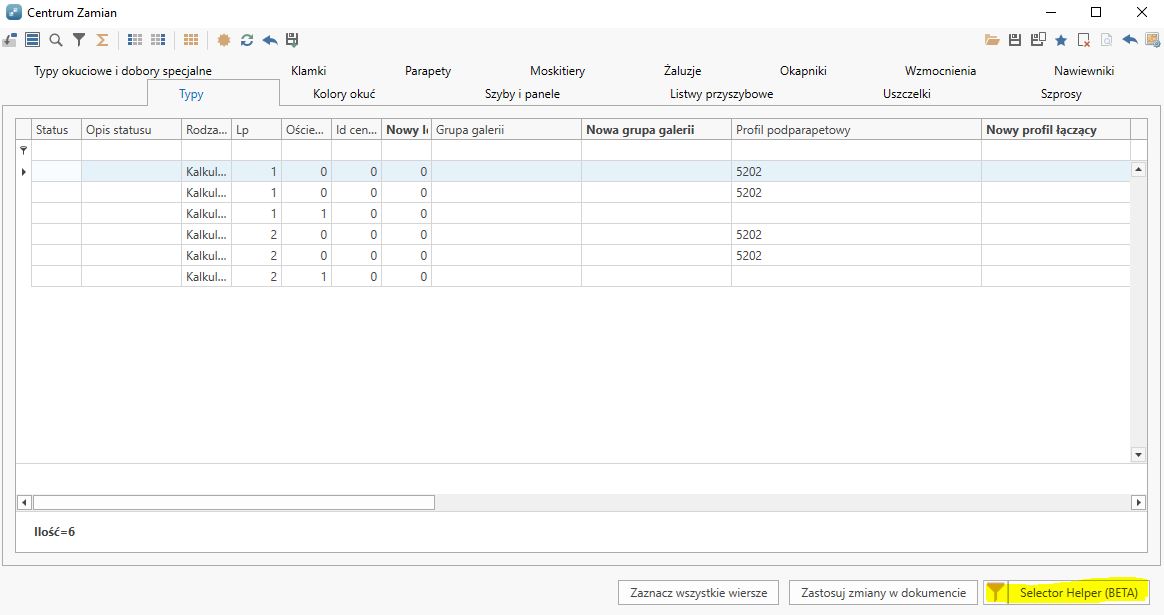Click the blue star favorites icon
This screenshot has height=615, width=1164.
click(x=1061, y=40)
